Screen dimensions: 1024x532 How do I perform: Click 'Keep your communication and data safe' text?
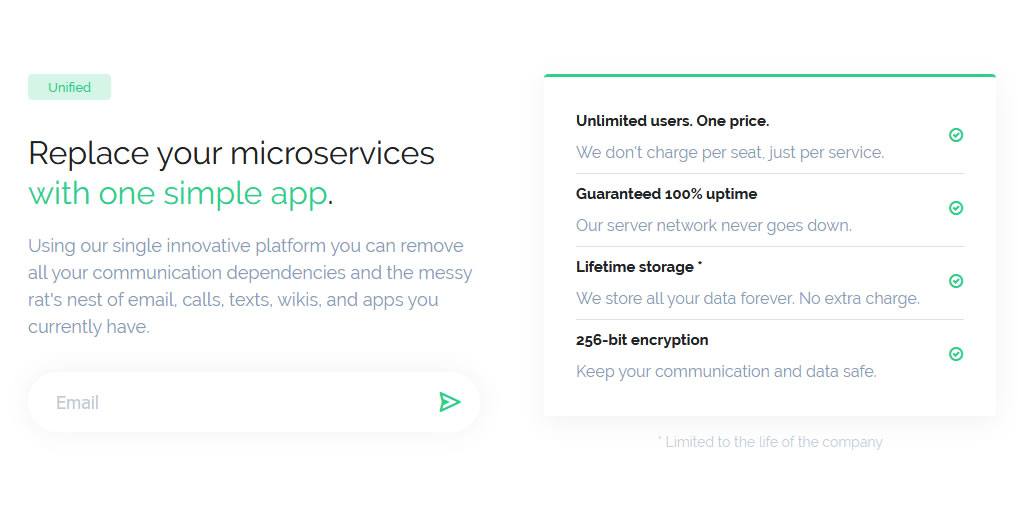(725, 372)
